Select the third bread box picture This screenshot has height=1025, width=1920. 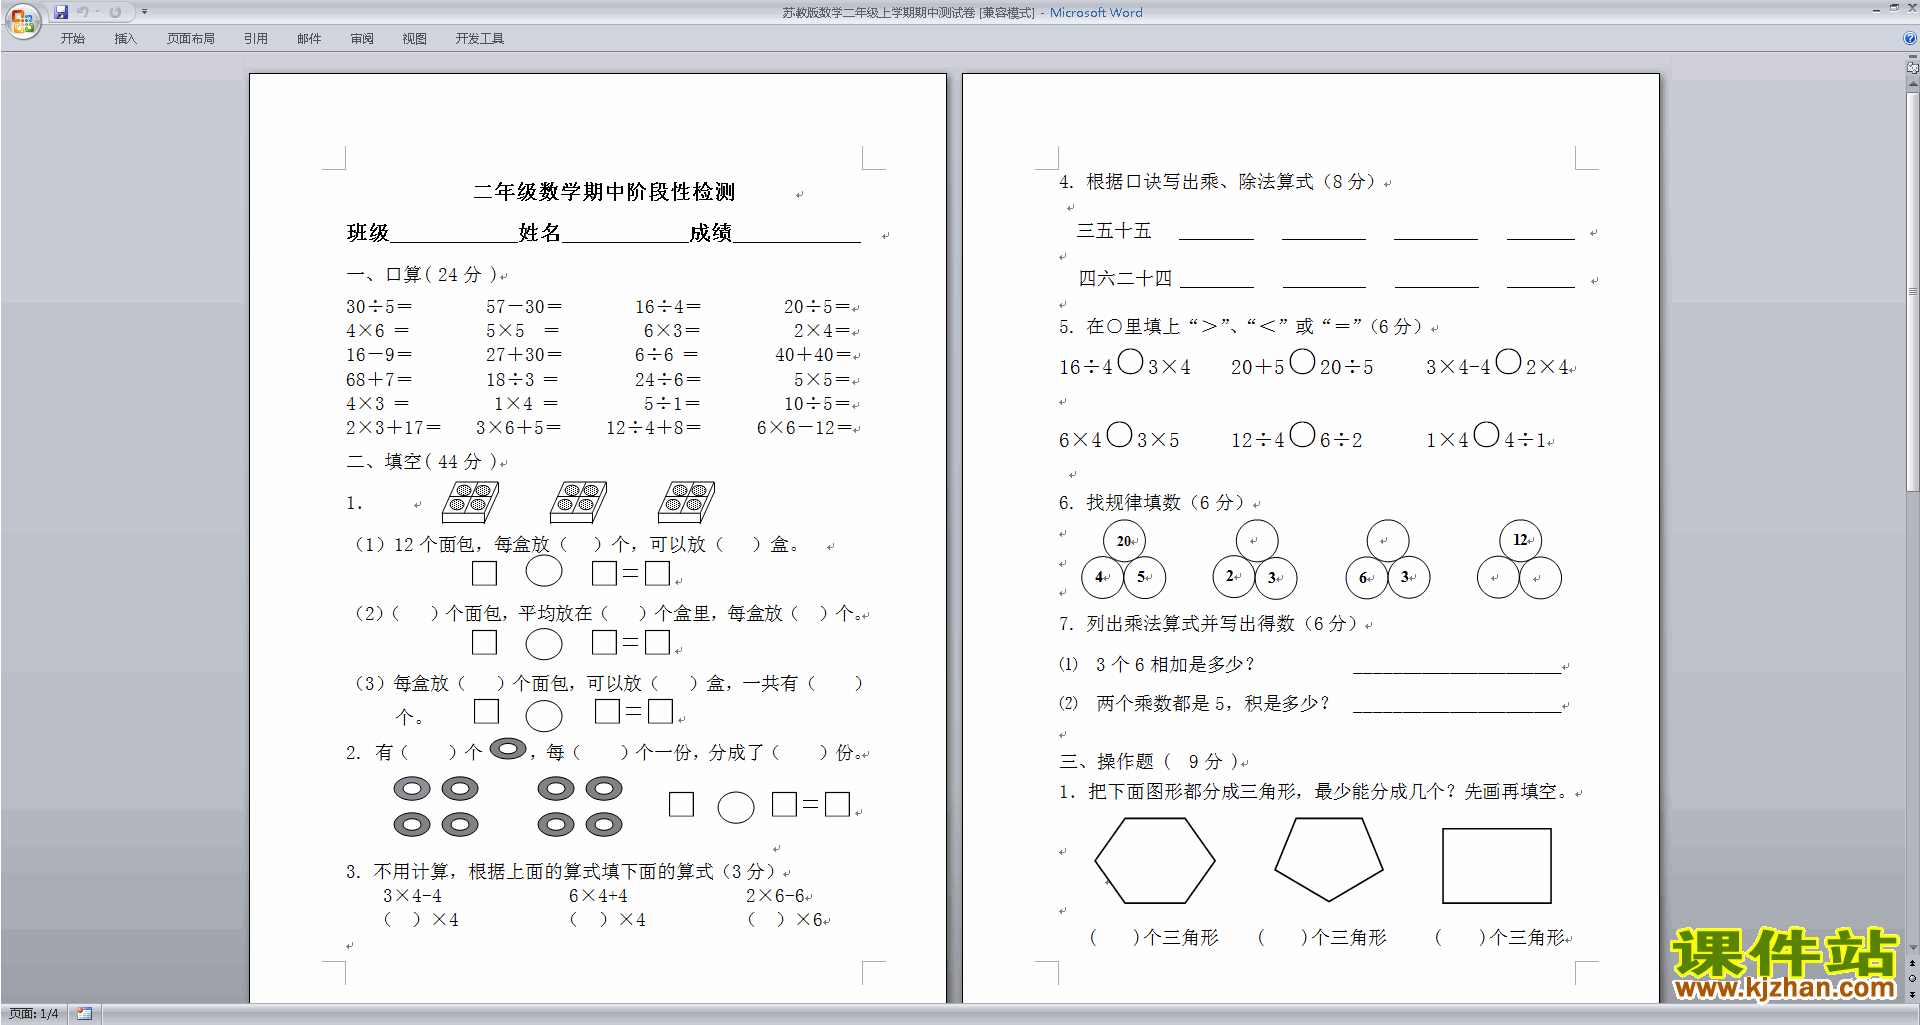tap(687, 502)
